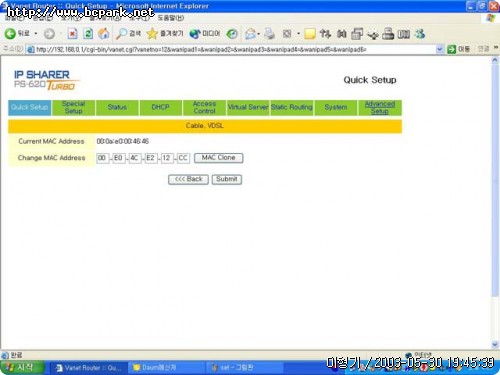This screenshot has height=375, width=500.
Task: Switch to the set - 그림판 taskbar item
Action: pyautogui.click(x=245, y=368)
